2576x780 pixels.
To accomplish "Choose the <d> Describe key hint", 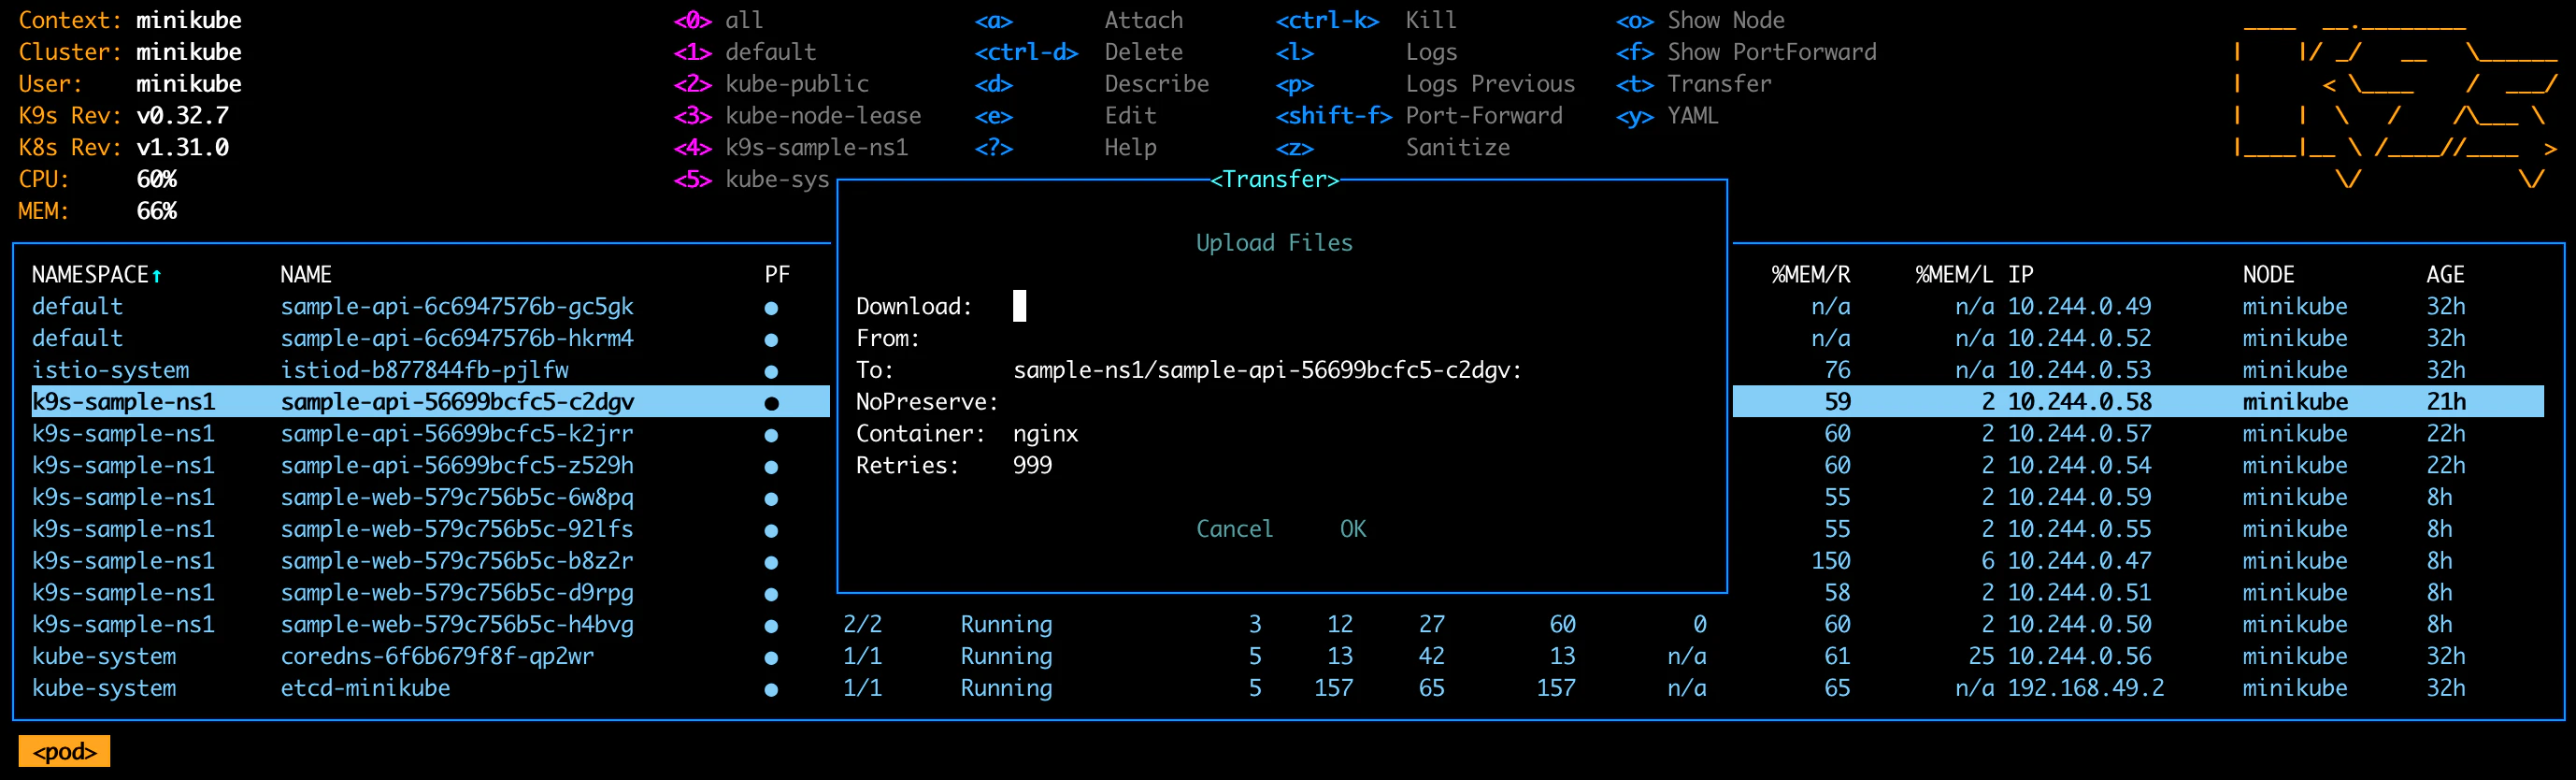I will (1092, 84).
